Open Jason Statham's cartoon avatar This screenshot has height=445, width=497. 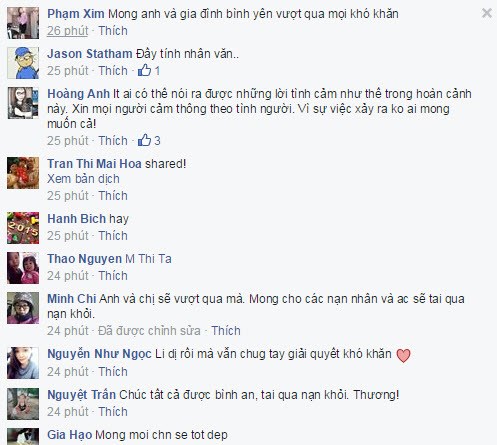point(23,63)
